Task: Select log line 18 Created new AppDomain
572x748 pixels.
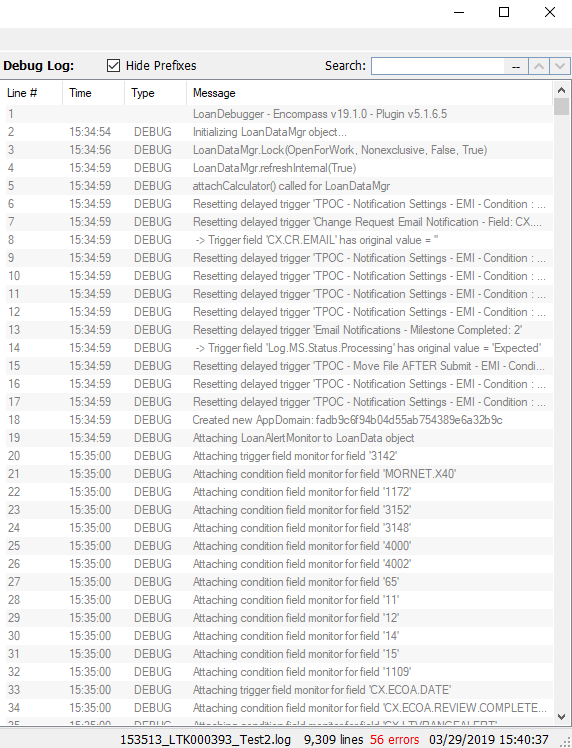Action: (279, 420)
